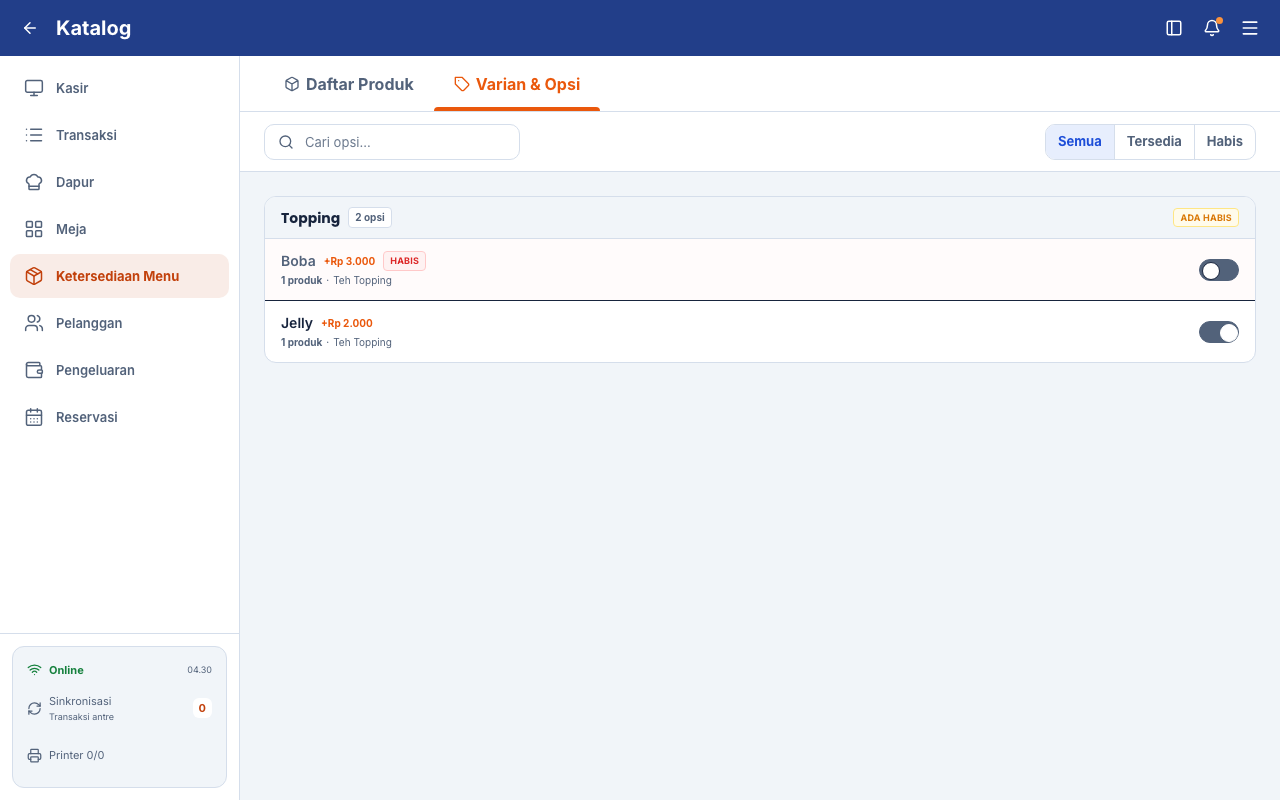This screenshot has width=1280, height=800.
Task: Click the Boba HABIS badge
Action: click(x=404, y=261)
